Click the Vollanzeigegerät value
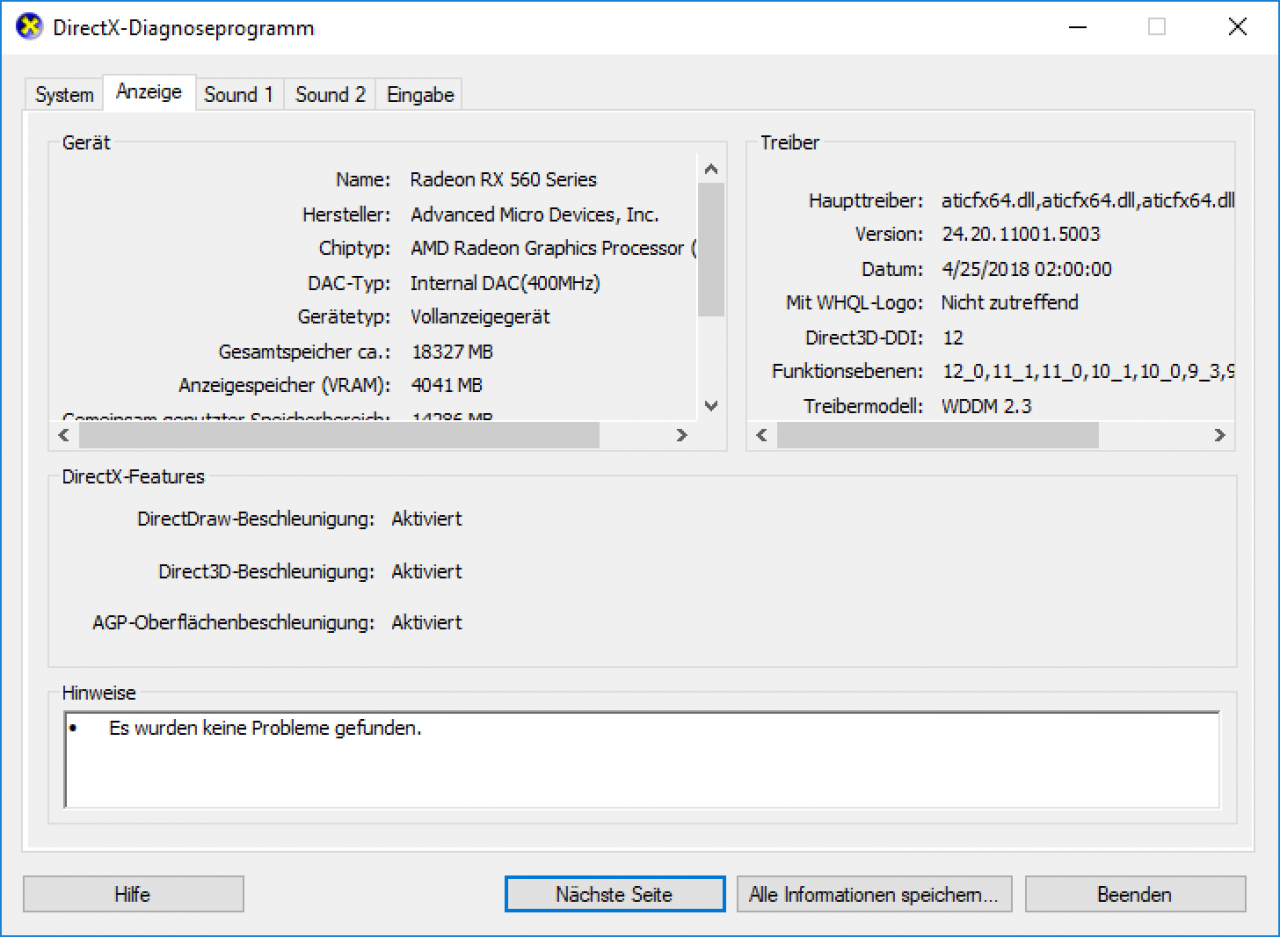1280x937 pixels. [x=480, y=317]
